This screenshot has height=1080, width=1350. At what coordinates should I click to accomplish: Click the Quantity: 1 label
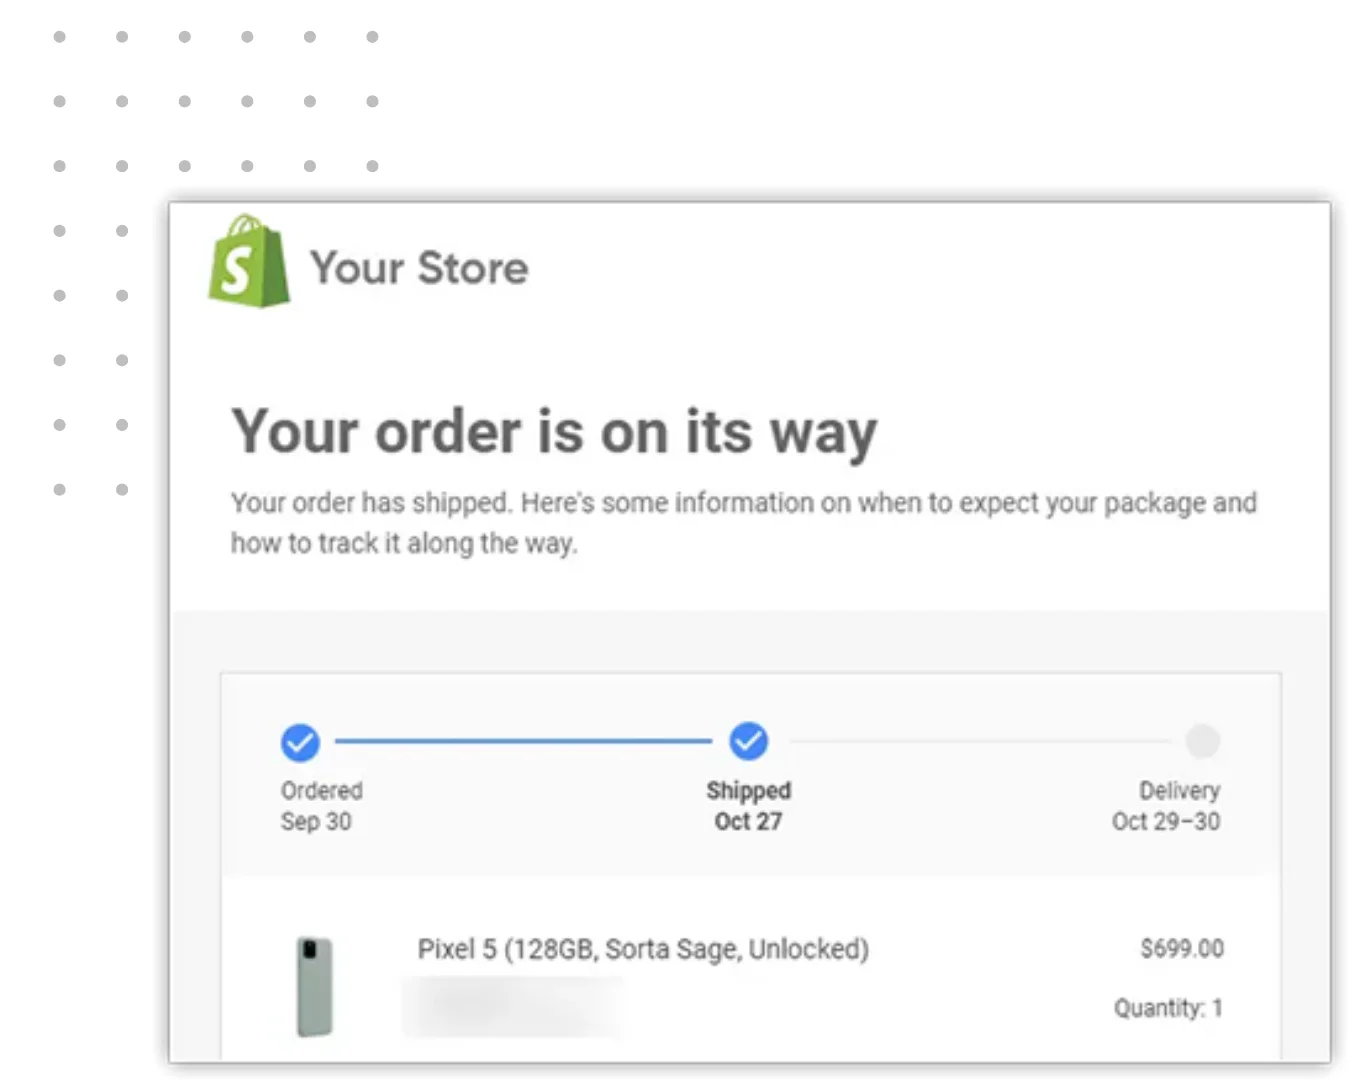point(1168,1007)
